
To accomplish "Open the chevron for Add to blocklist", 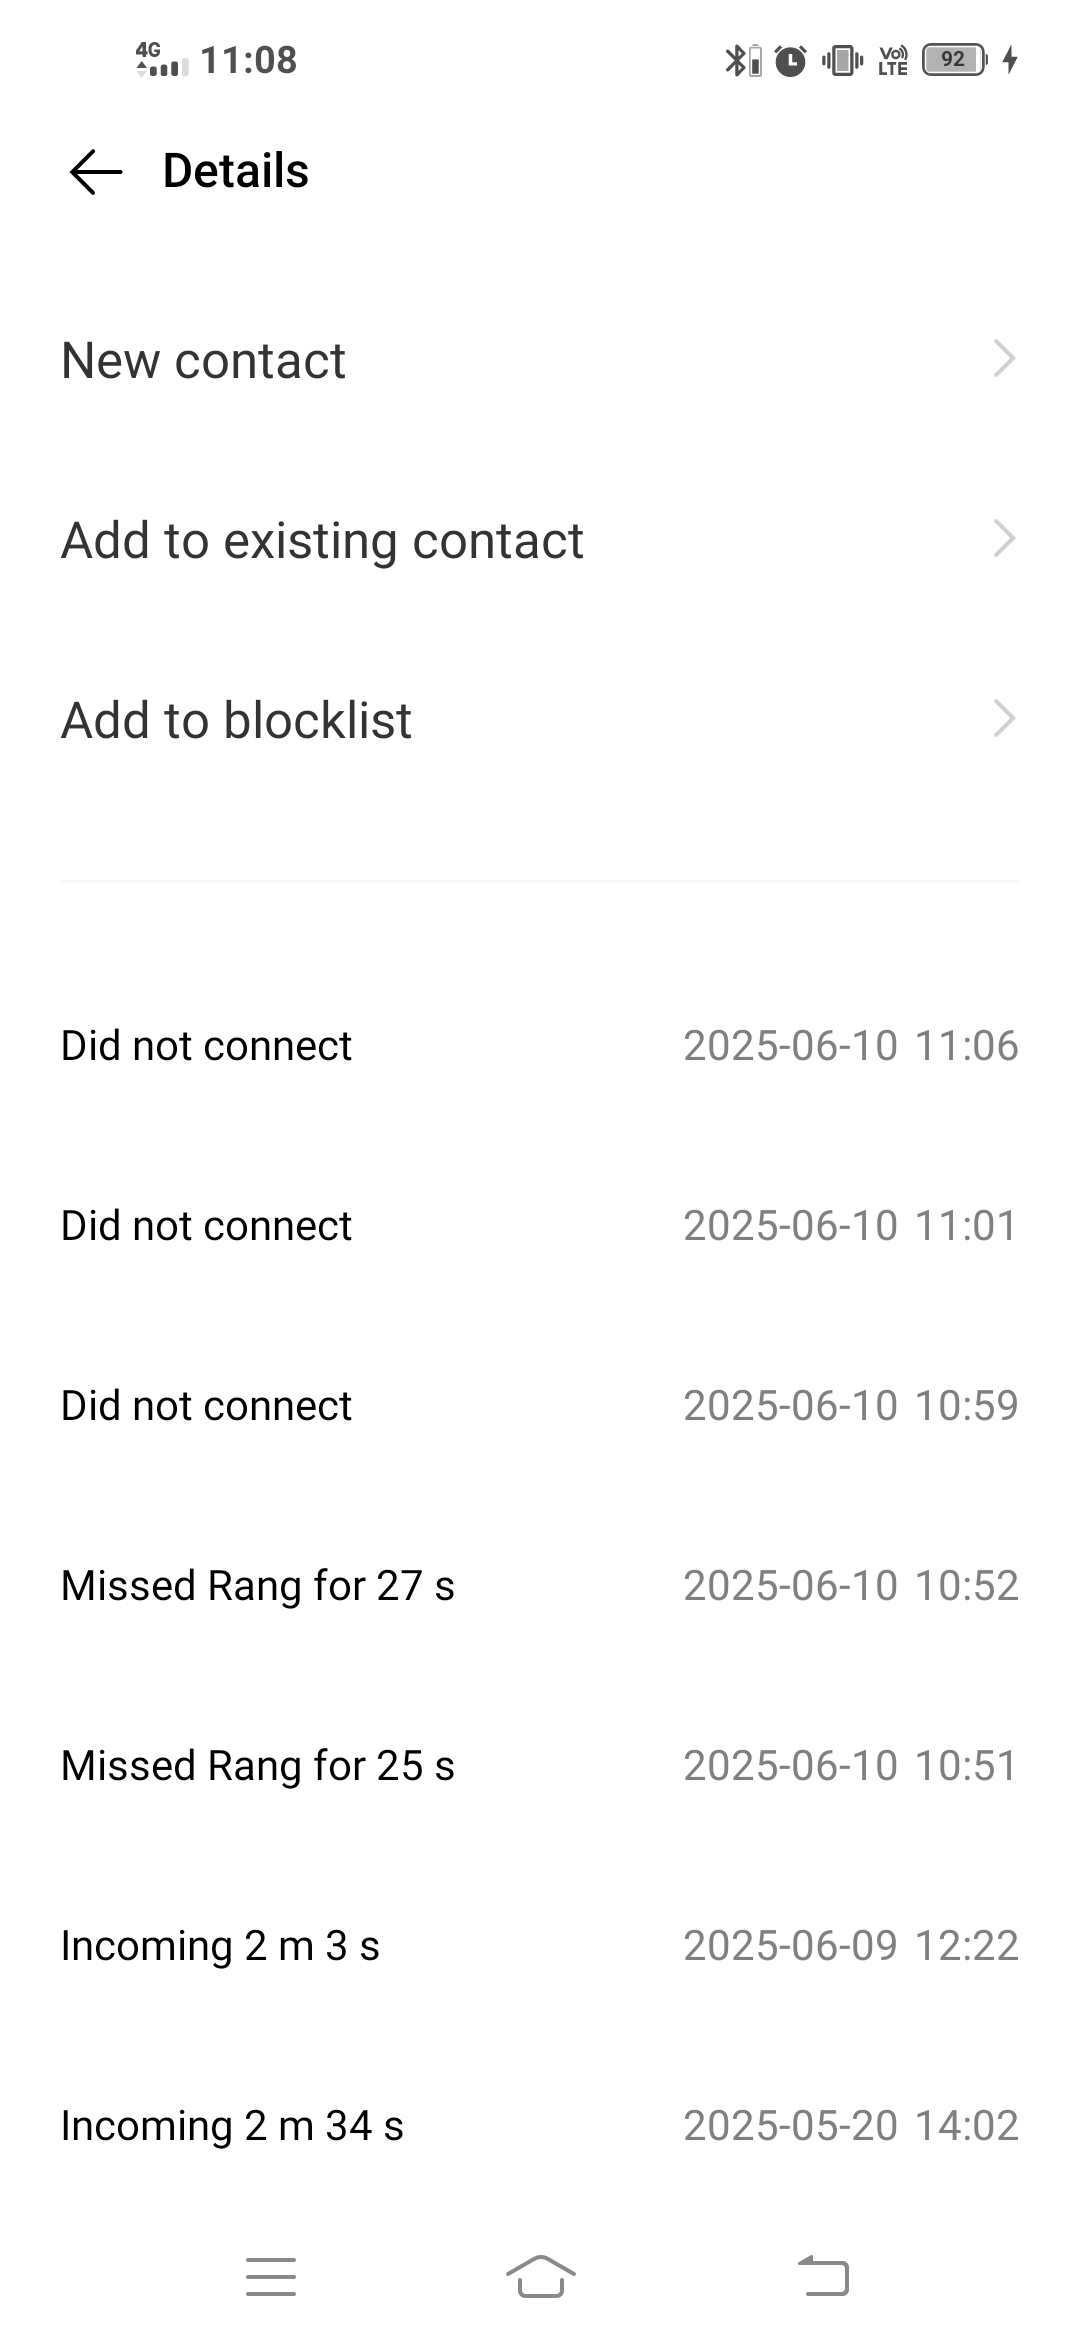I will 1004,719.
